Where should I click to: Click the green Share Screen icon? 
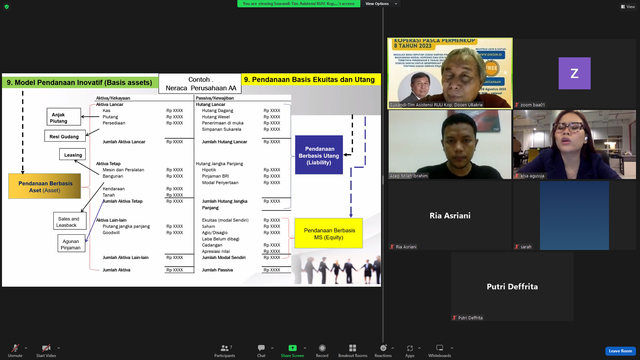[x=292, y=348]
